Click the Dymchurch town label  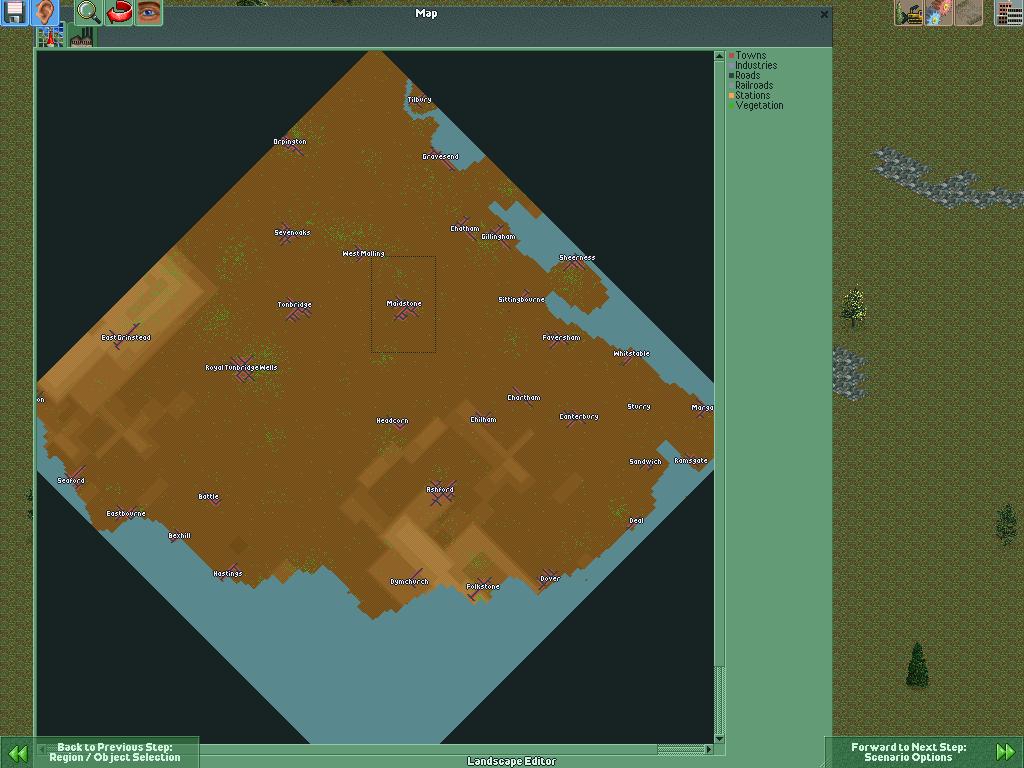[409, 581]
